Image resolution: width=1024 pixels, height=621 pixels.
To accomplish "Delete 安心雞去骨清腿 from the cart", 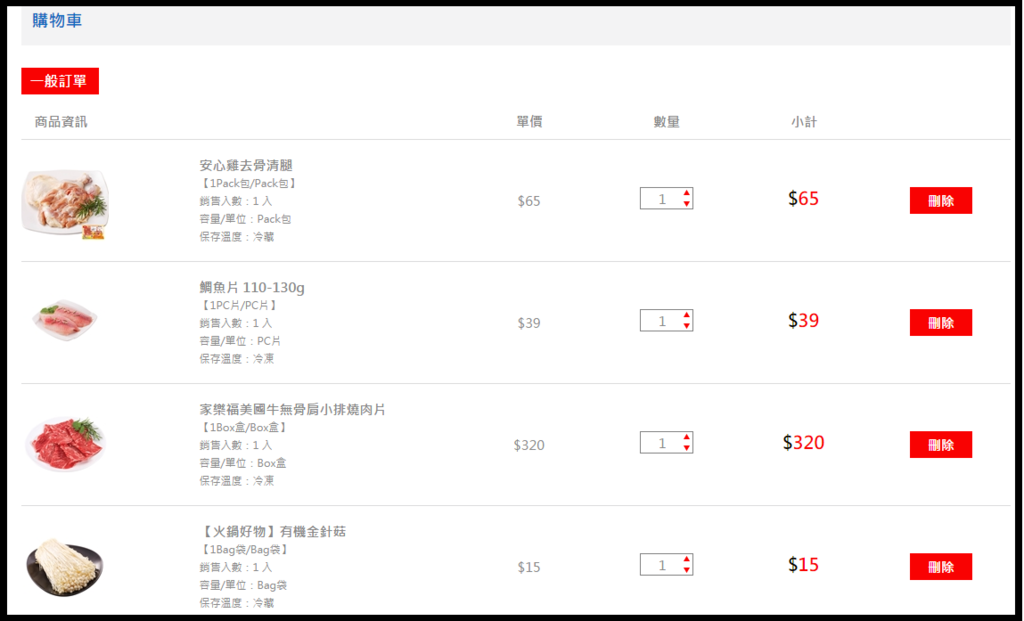I will click(x=940, y=200).
